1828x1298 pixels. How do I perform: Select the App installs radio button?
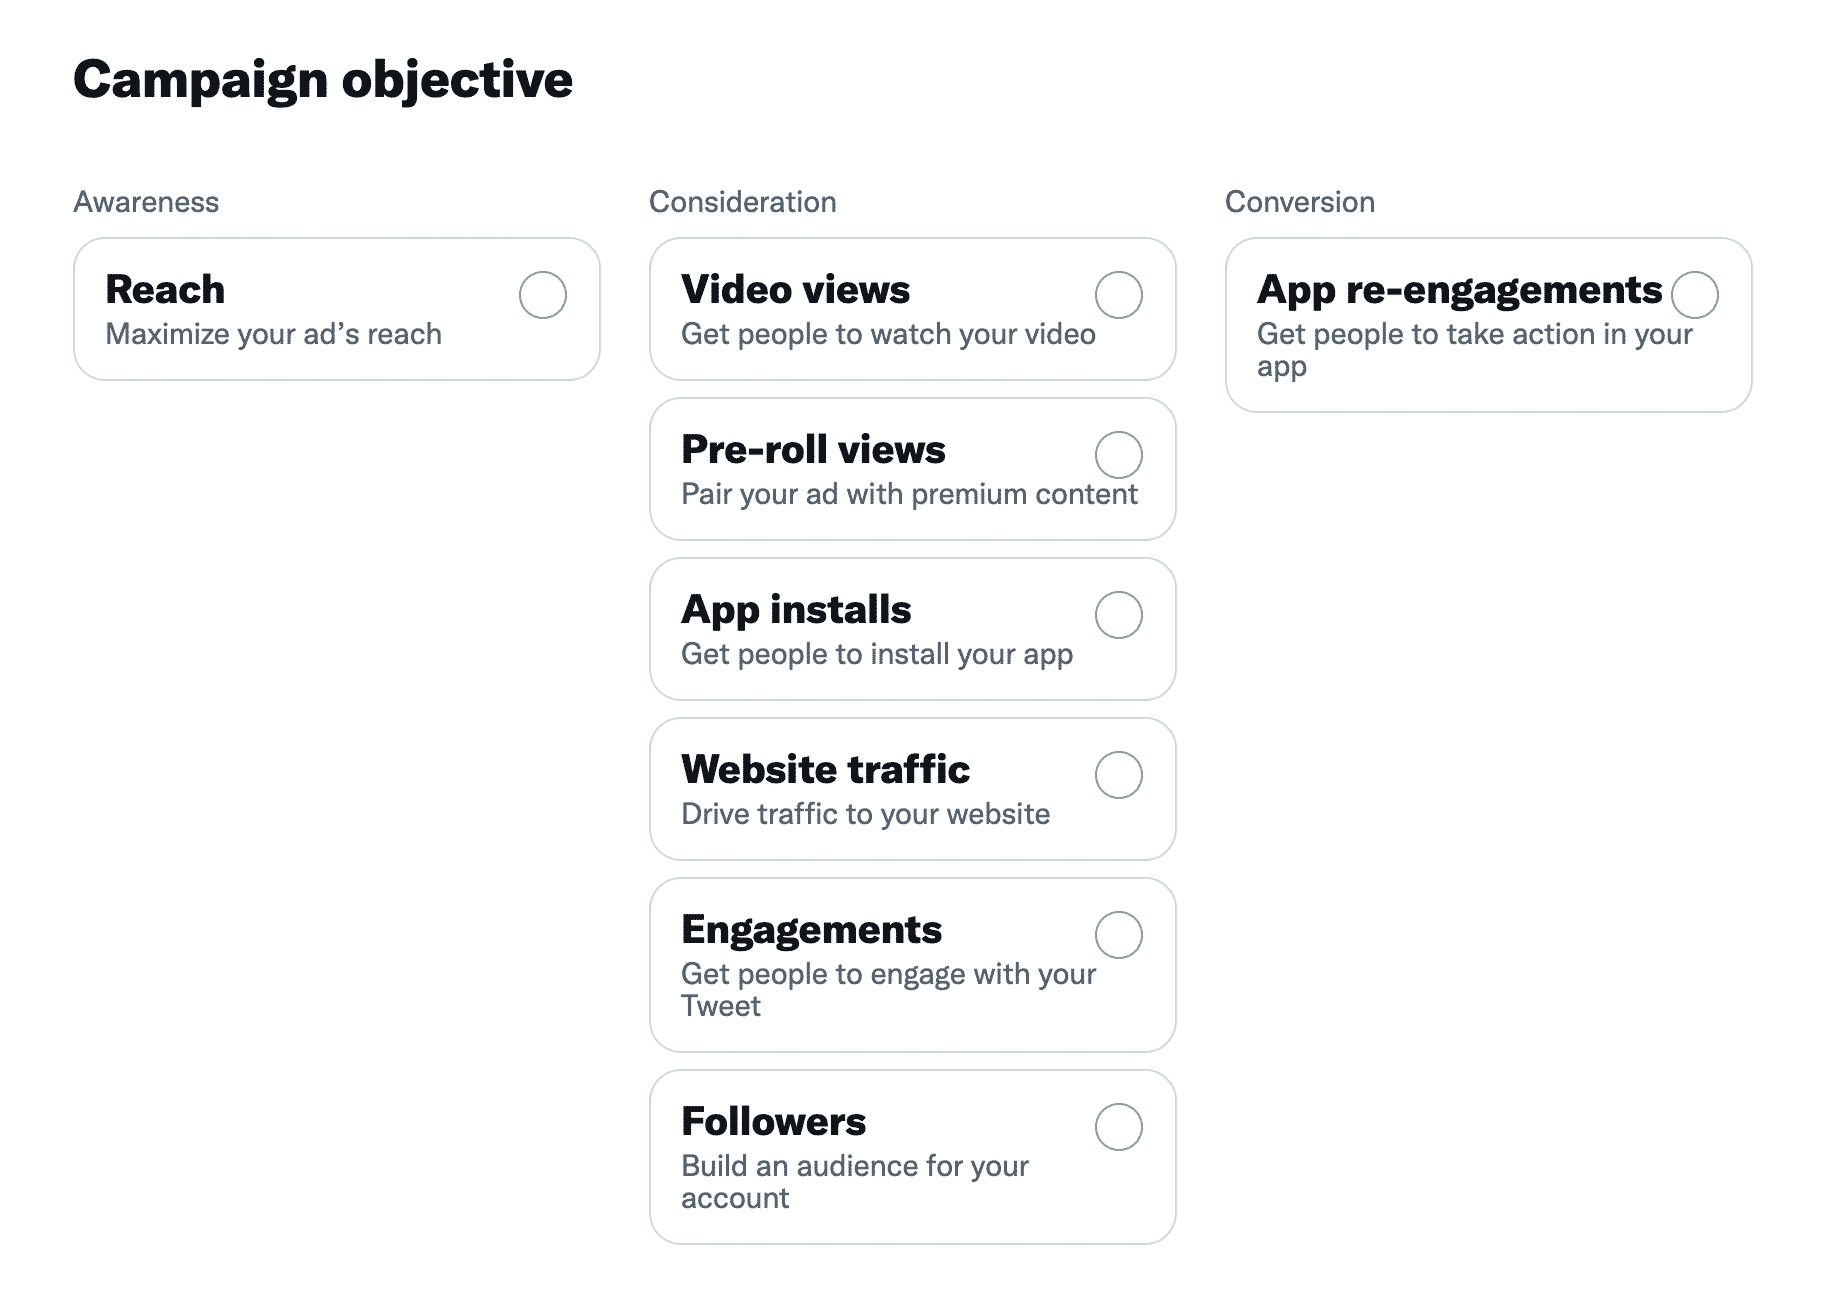coord(1117,615)
